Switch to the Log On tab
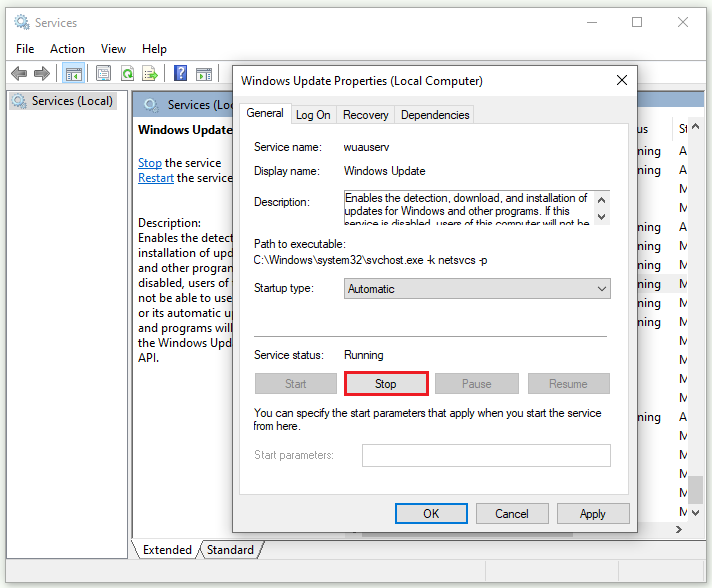The width and height of the screenshot is (712, 588). 313,115
